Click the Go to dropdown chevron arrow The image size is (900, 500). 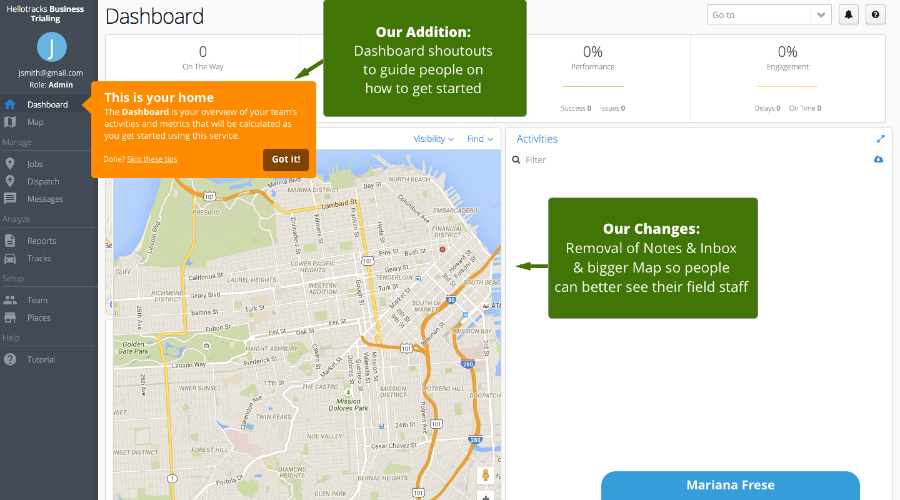[821, 15]
